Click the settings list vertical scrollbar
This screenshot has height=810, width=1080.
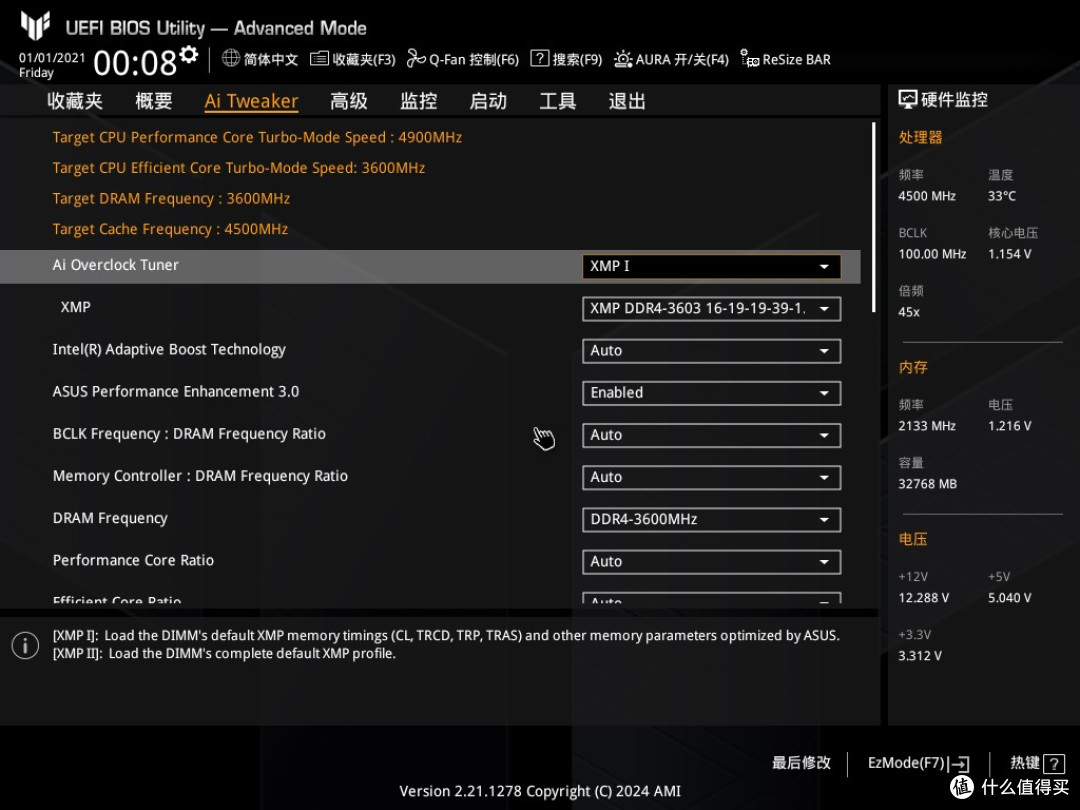873,217
